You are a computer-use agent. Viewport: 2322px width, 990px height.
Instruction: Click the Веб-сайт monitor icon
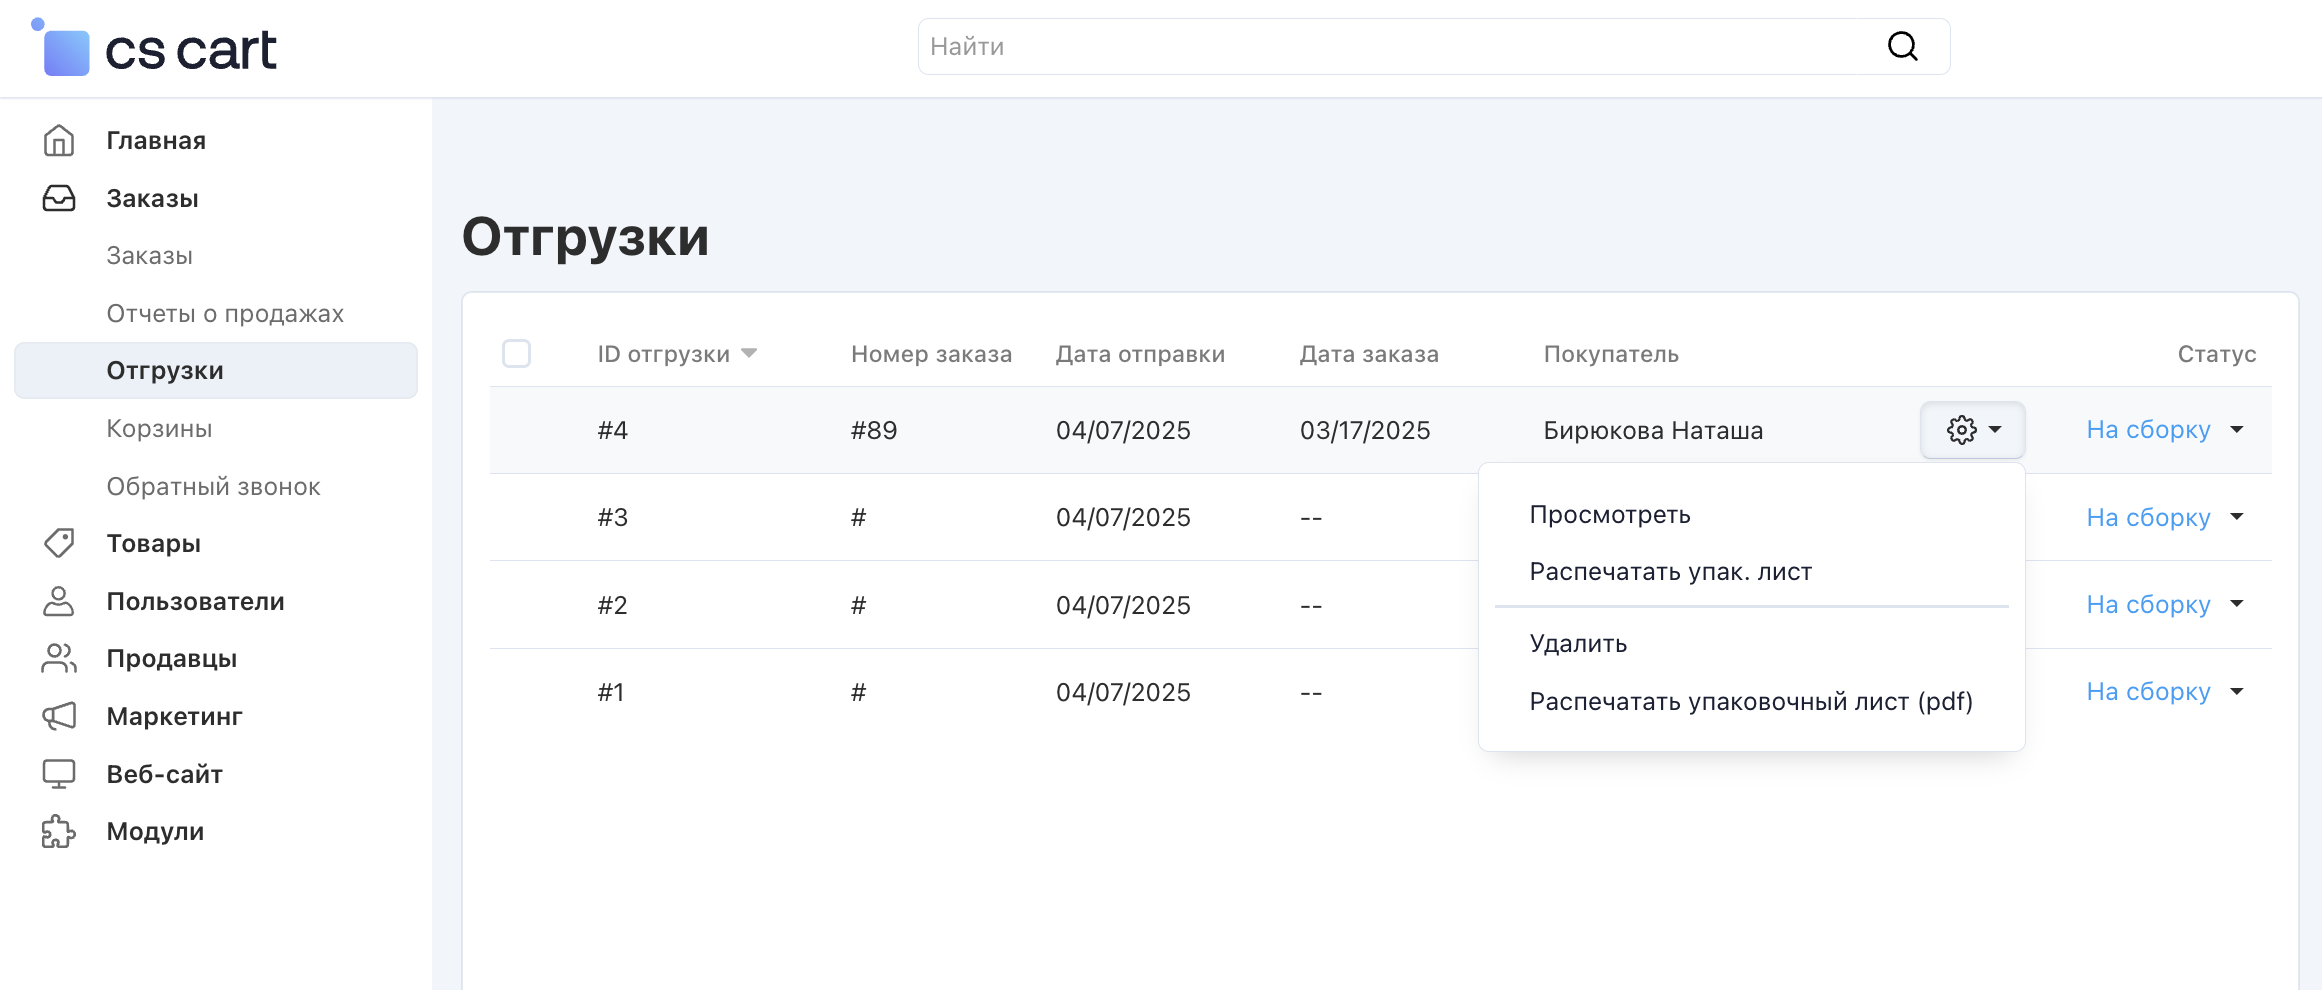coord(59,774)
